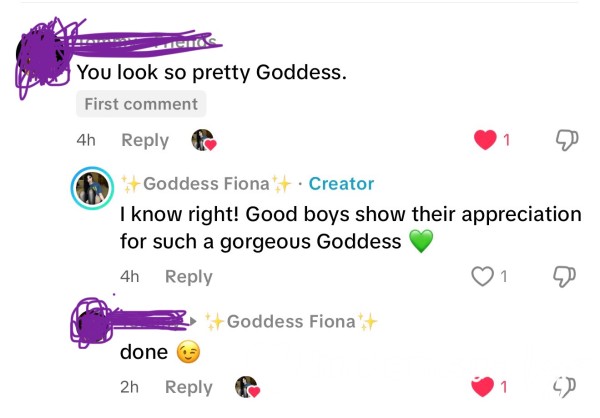Open the scribbled-out 'done' commenter avatar
The width and height of the screenshot is (600, 418).
(x=93, y=323)
